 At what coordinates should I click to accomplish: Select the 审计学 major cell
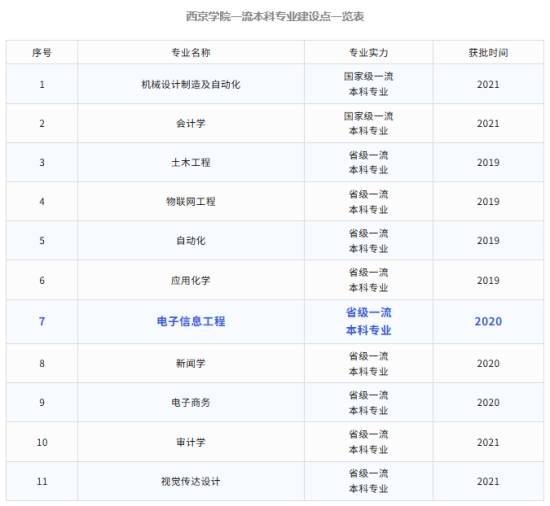[x=191, y=442]
